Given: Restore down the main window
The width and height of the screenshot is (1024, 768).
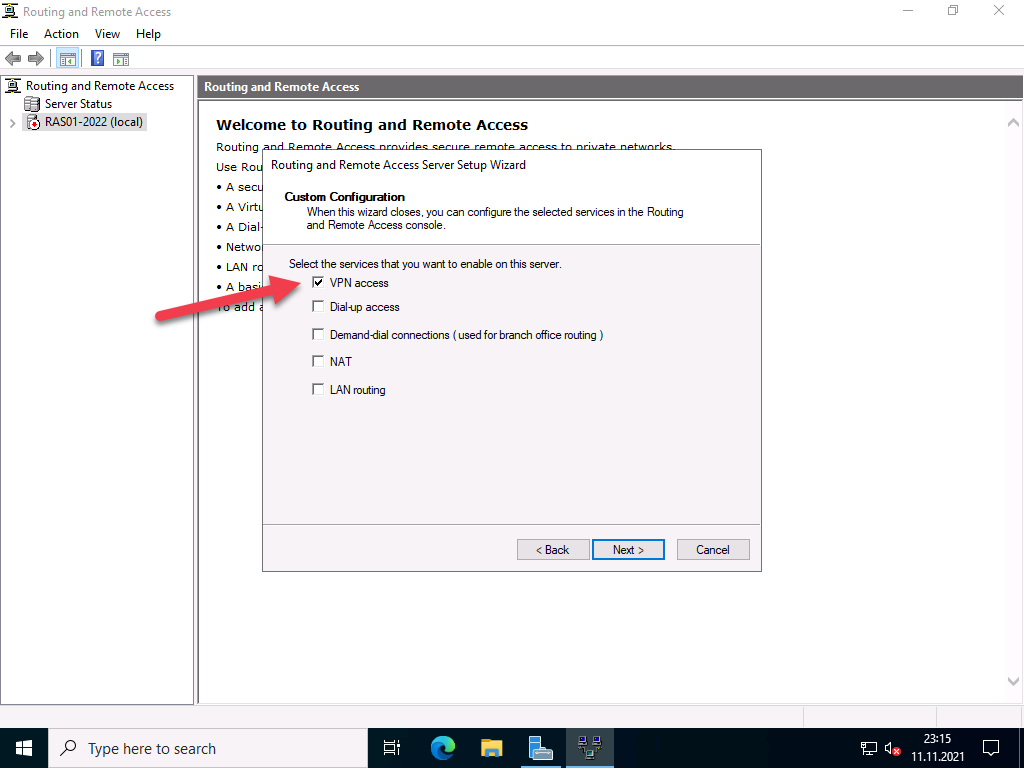Looking at the screenshot, I should click(x=953, y=11).
